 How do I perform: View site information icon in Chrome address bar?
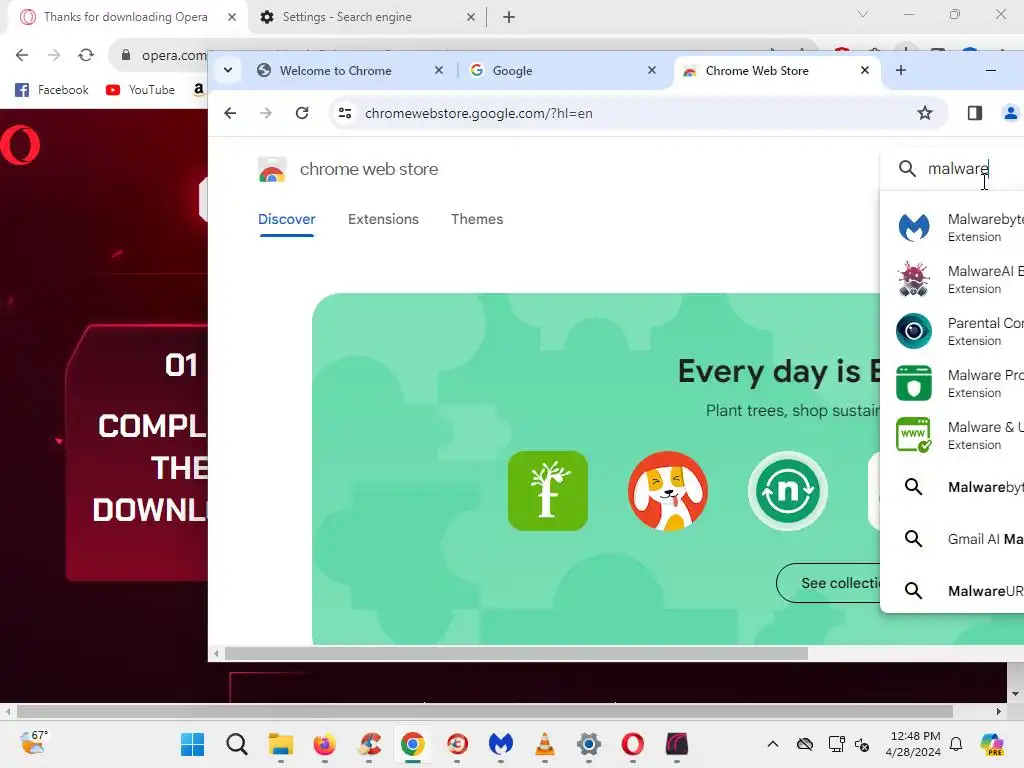point(345,113)
